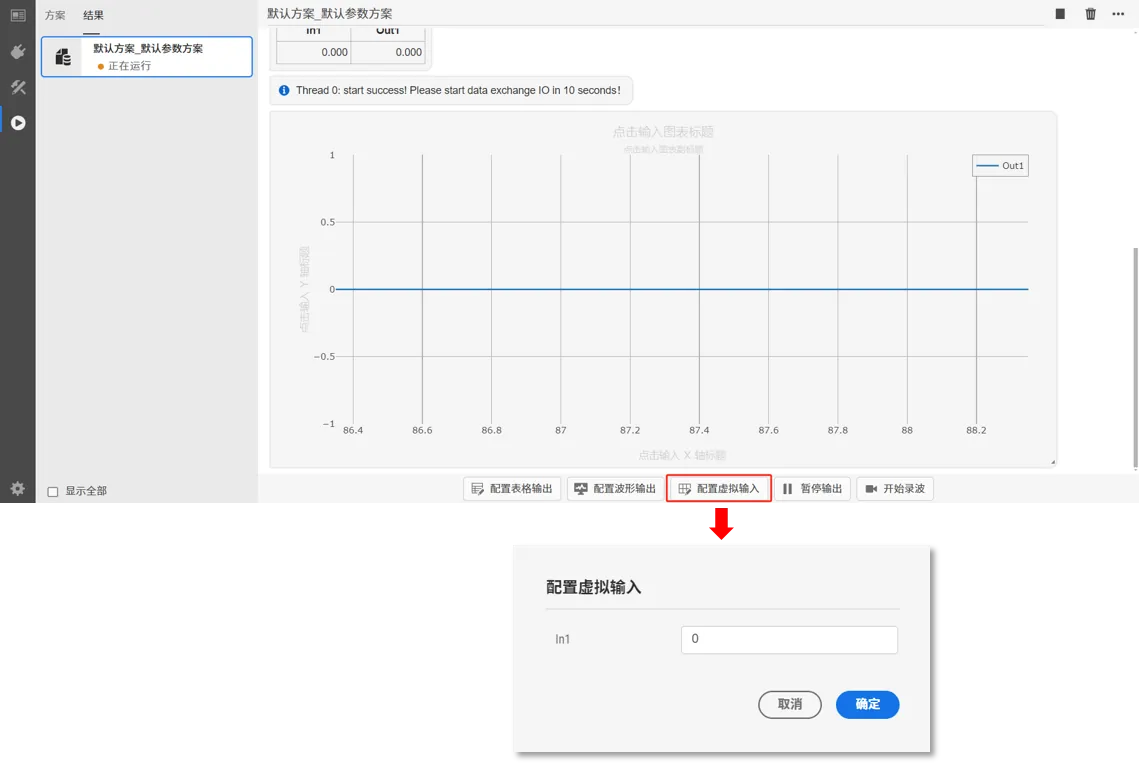Click Y axis title placeholder beside chart
Image resolution: width=1139 pixels, height=765 pixels.
tap(304, 289)
